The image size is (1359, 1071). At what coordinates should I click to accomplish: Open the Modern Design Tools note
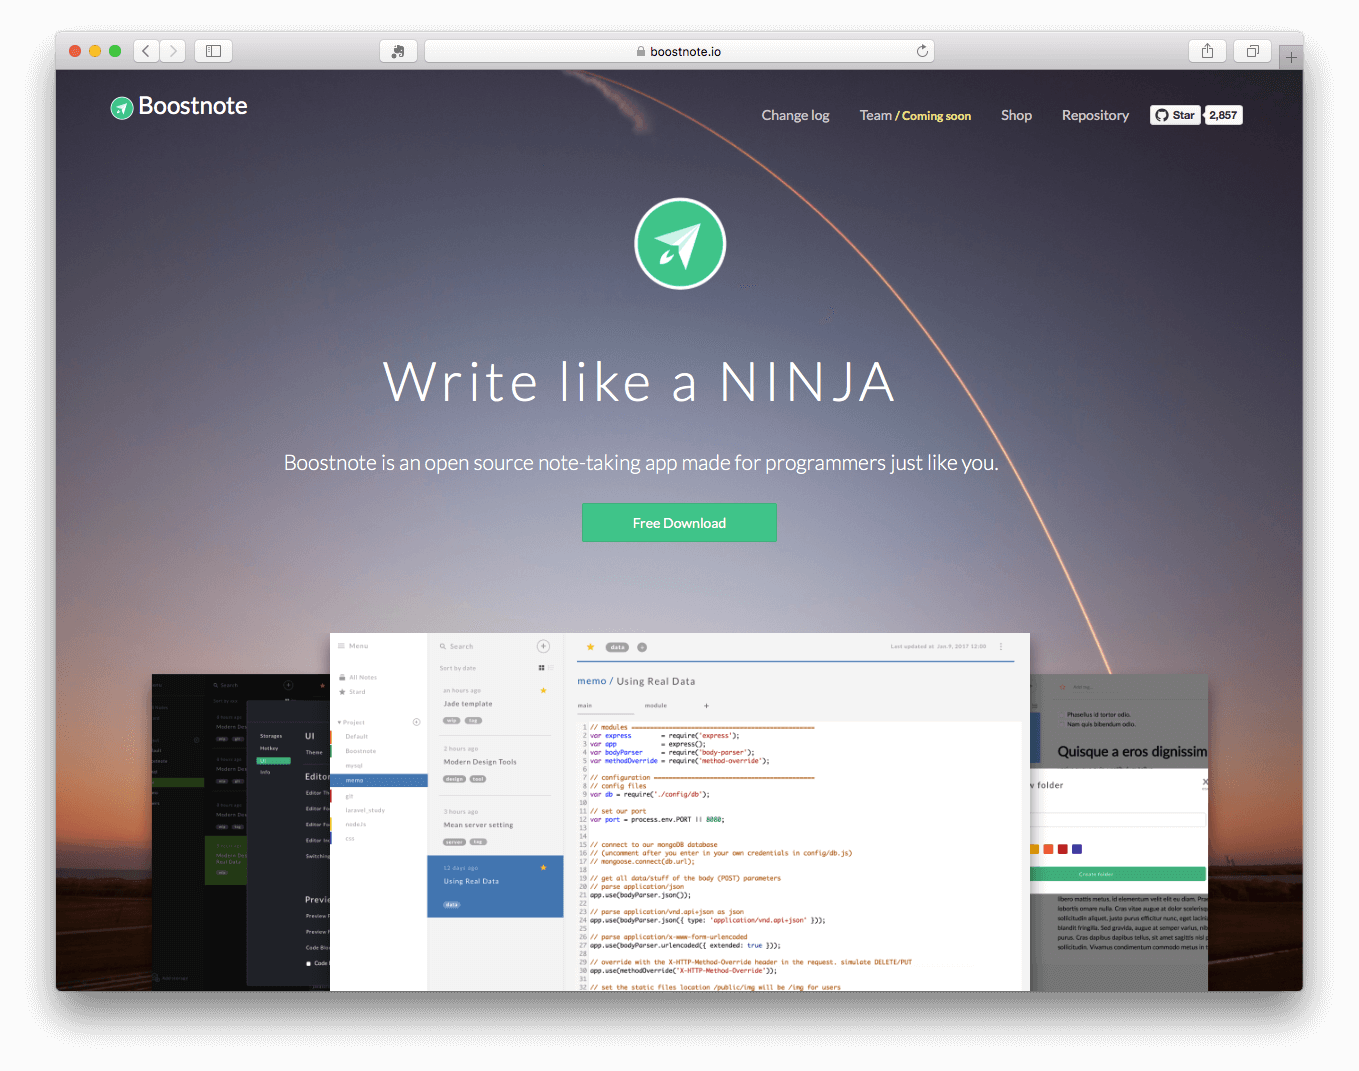[480, 762]
